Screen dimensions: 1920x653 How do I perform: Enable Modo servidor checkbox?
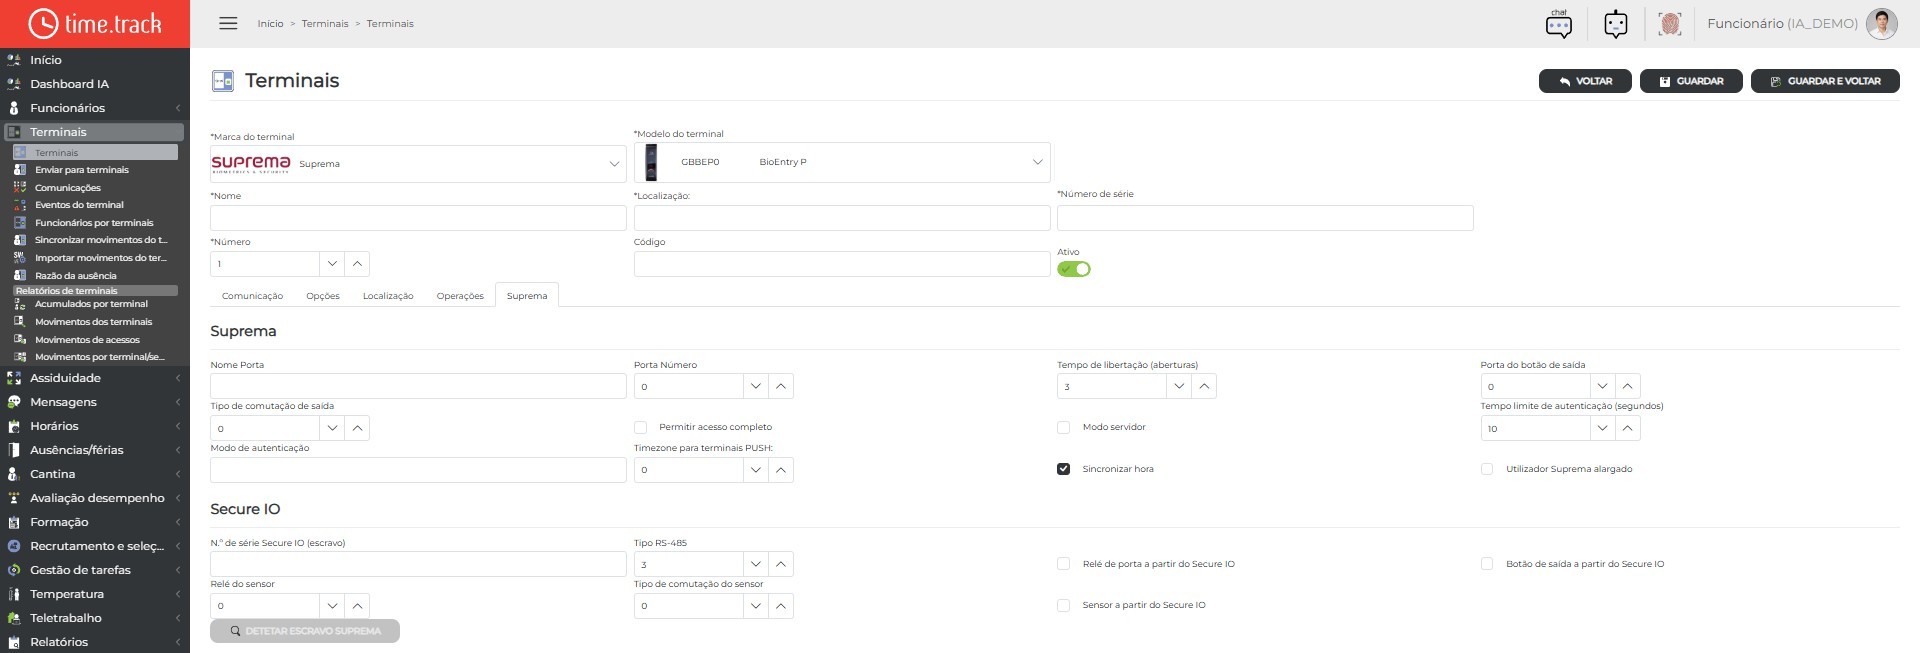click(1063, 427)
